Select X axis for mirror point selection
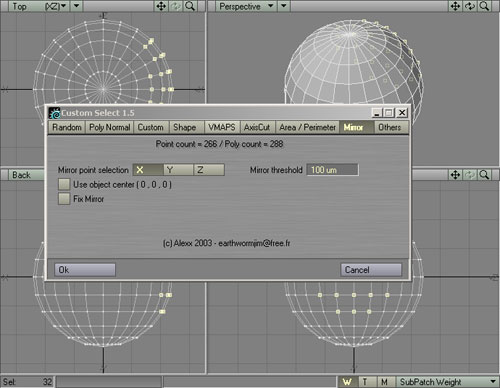Image resolution: width=500 pixels, height=388 pixels. click(148, 170)
